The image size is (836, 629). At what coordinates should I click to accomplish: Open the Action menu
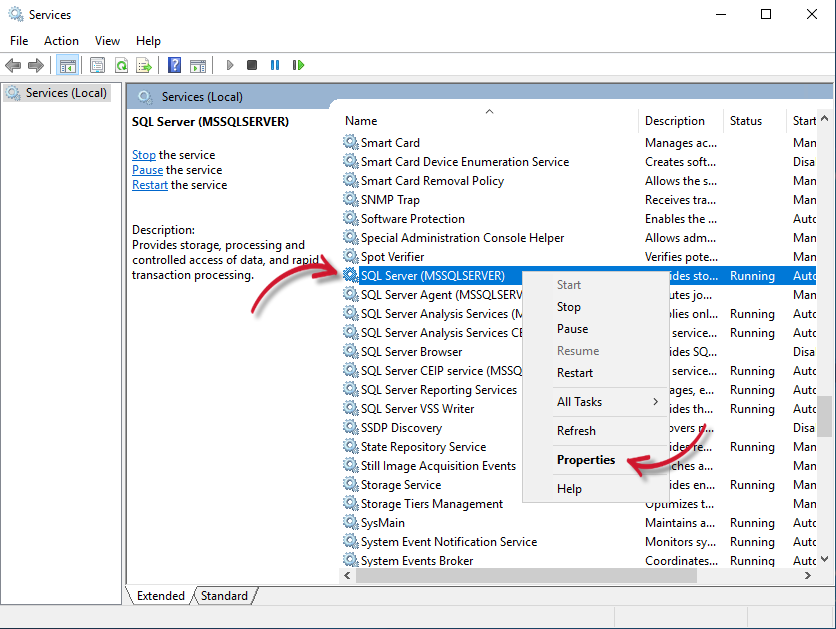61,41
